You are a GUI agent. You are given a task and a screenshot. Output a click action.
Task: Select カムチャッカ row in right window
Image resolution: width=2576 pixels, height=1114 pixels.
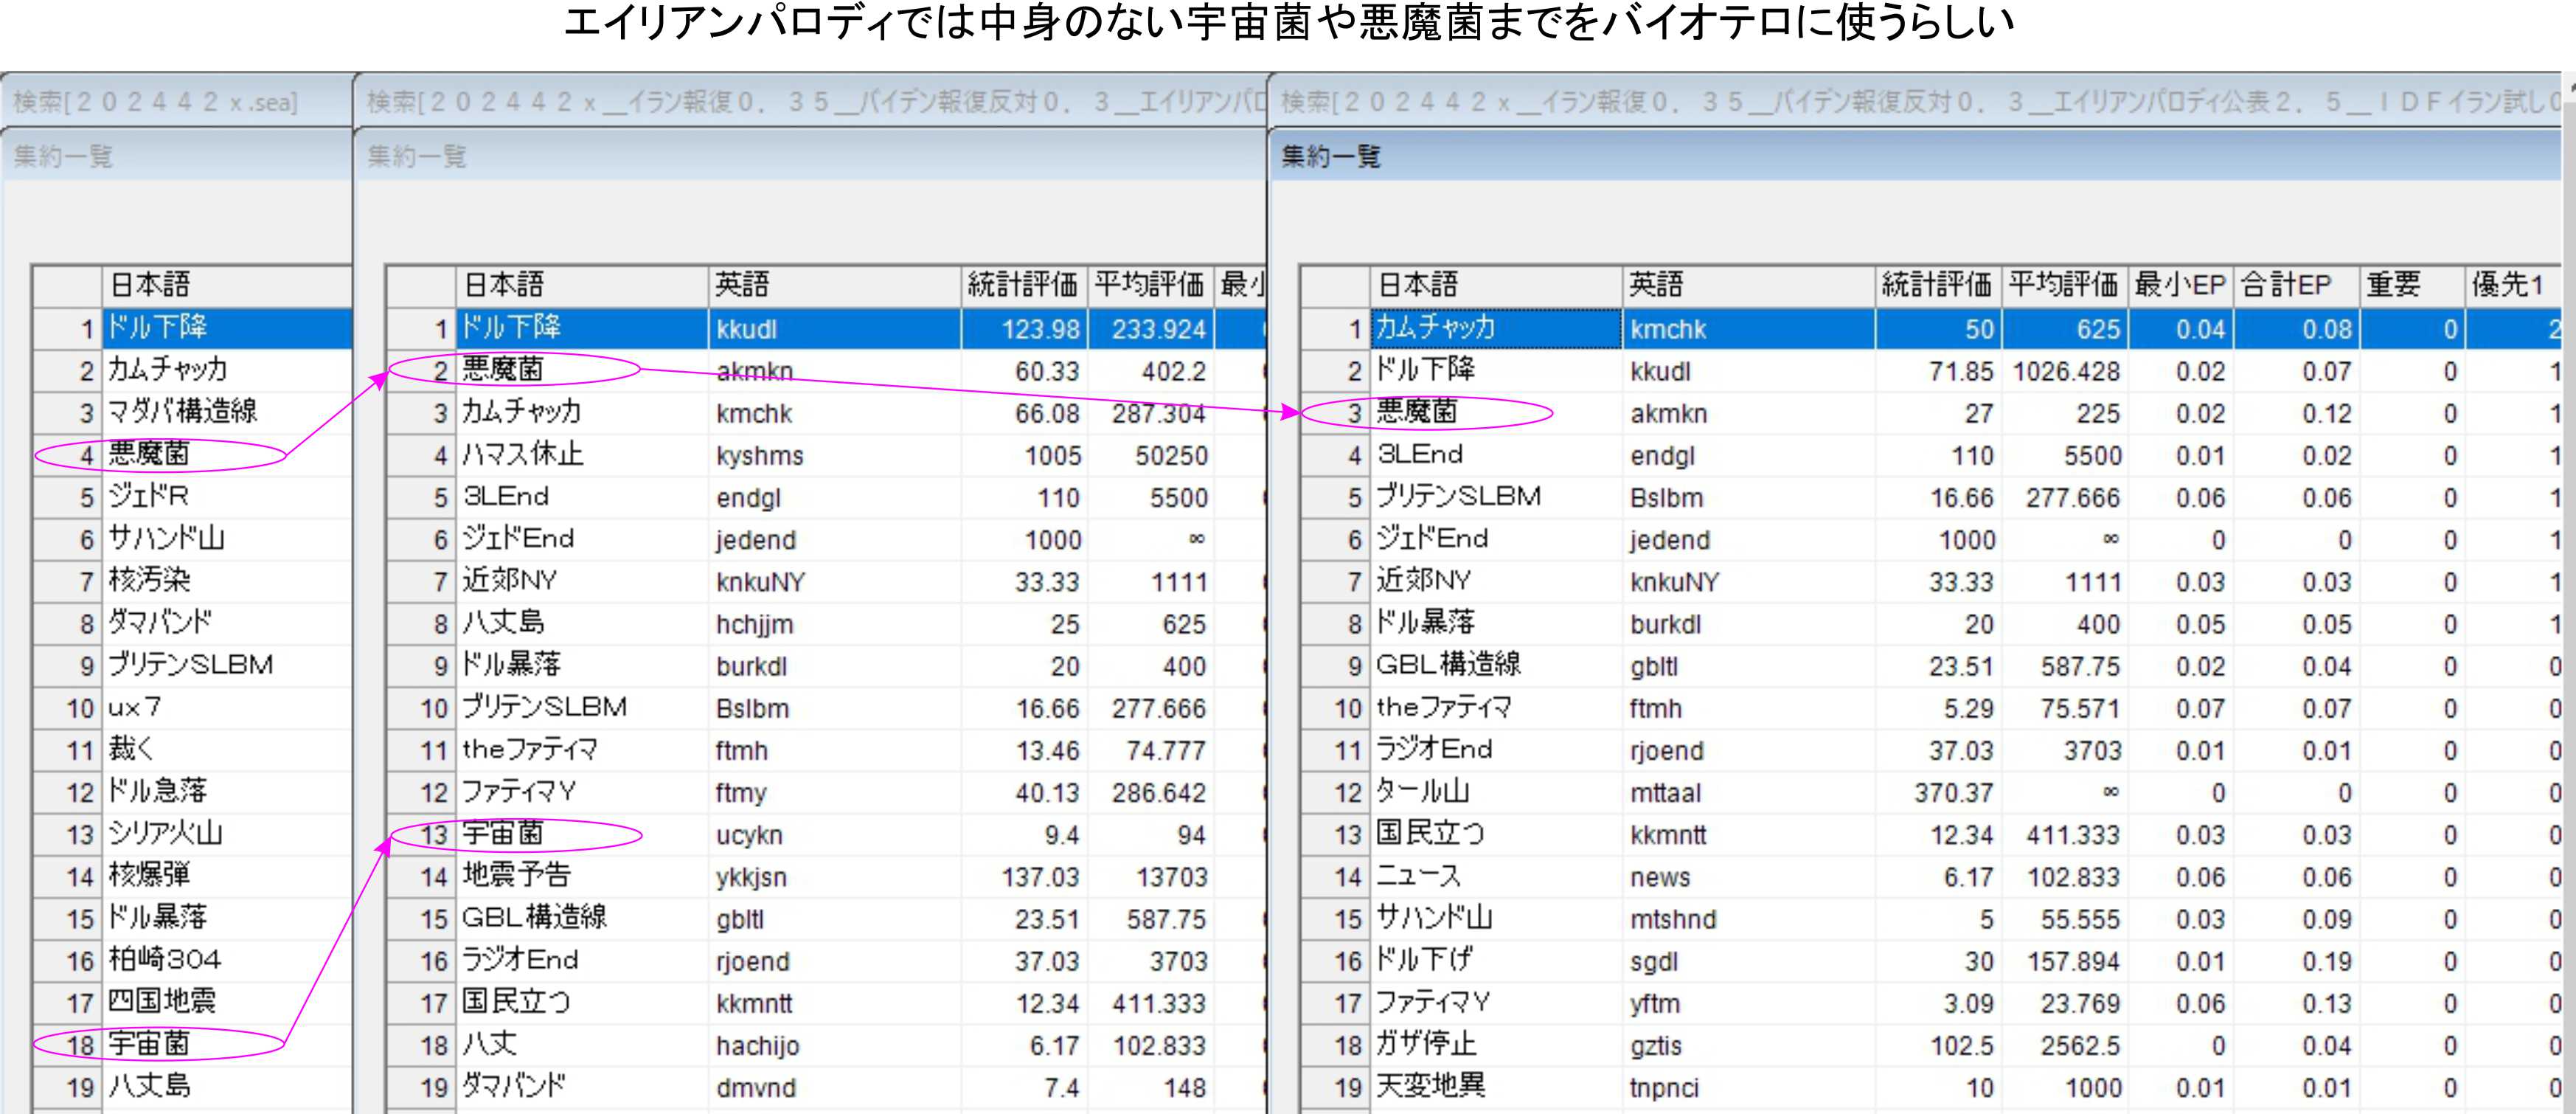pyautogui.click(x=1932, y=329)
